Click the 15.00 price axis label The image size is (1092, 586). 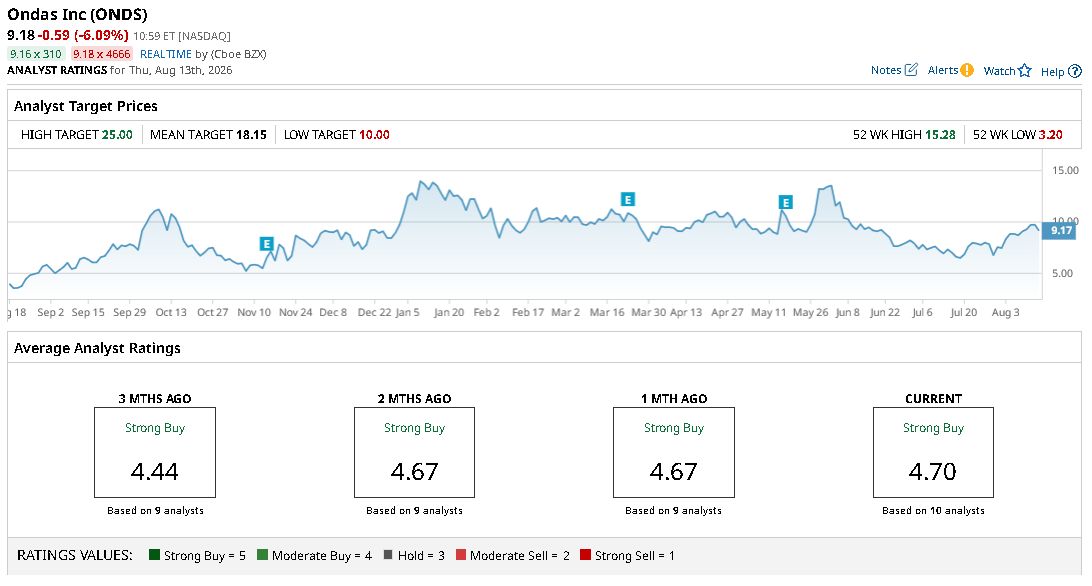pos(1066,170)
